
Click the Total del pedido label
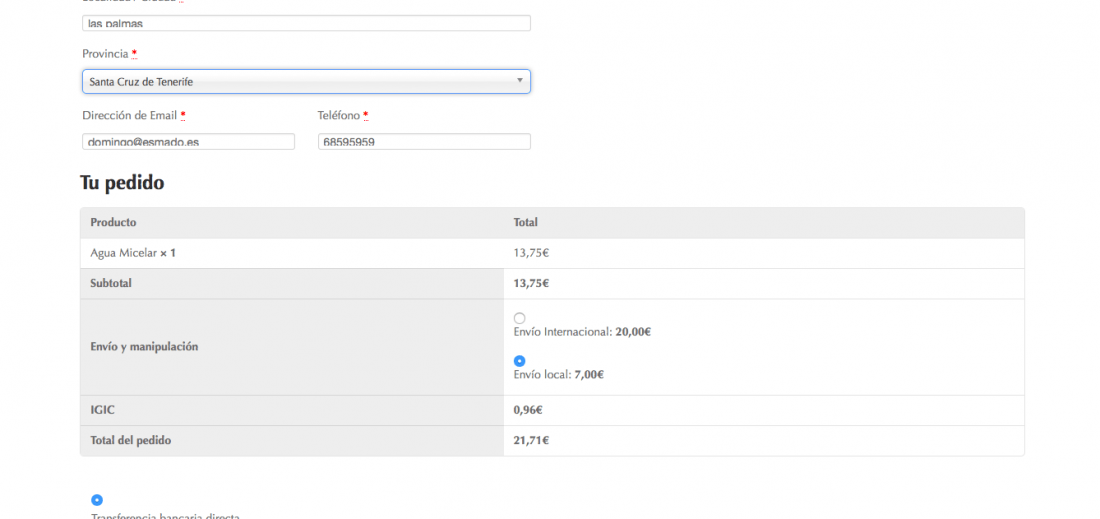(130, 440)
